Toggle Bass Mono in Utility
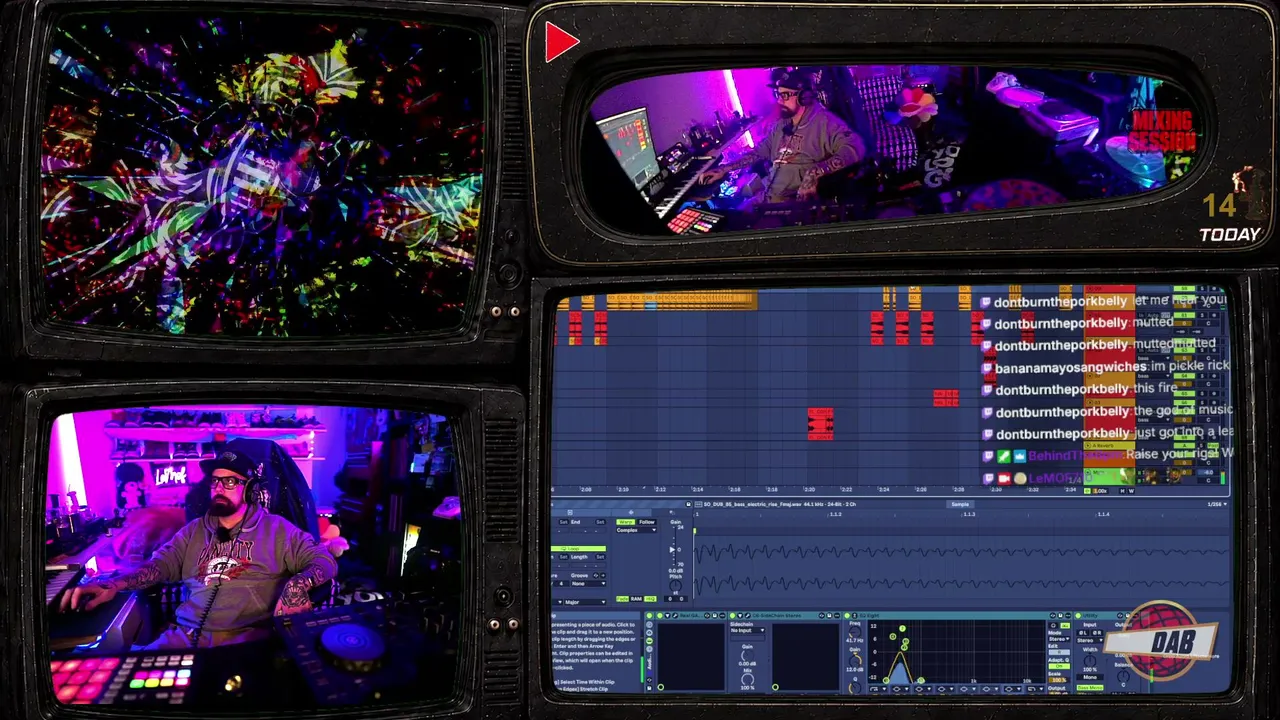 click(x=1090, y=688)
